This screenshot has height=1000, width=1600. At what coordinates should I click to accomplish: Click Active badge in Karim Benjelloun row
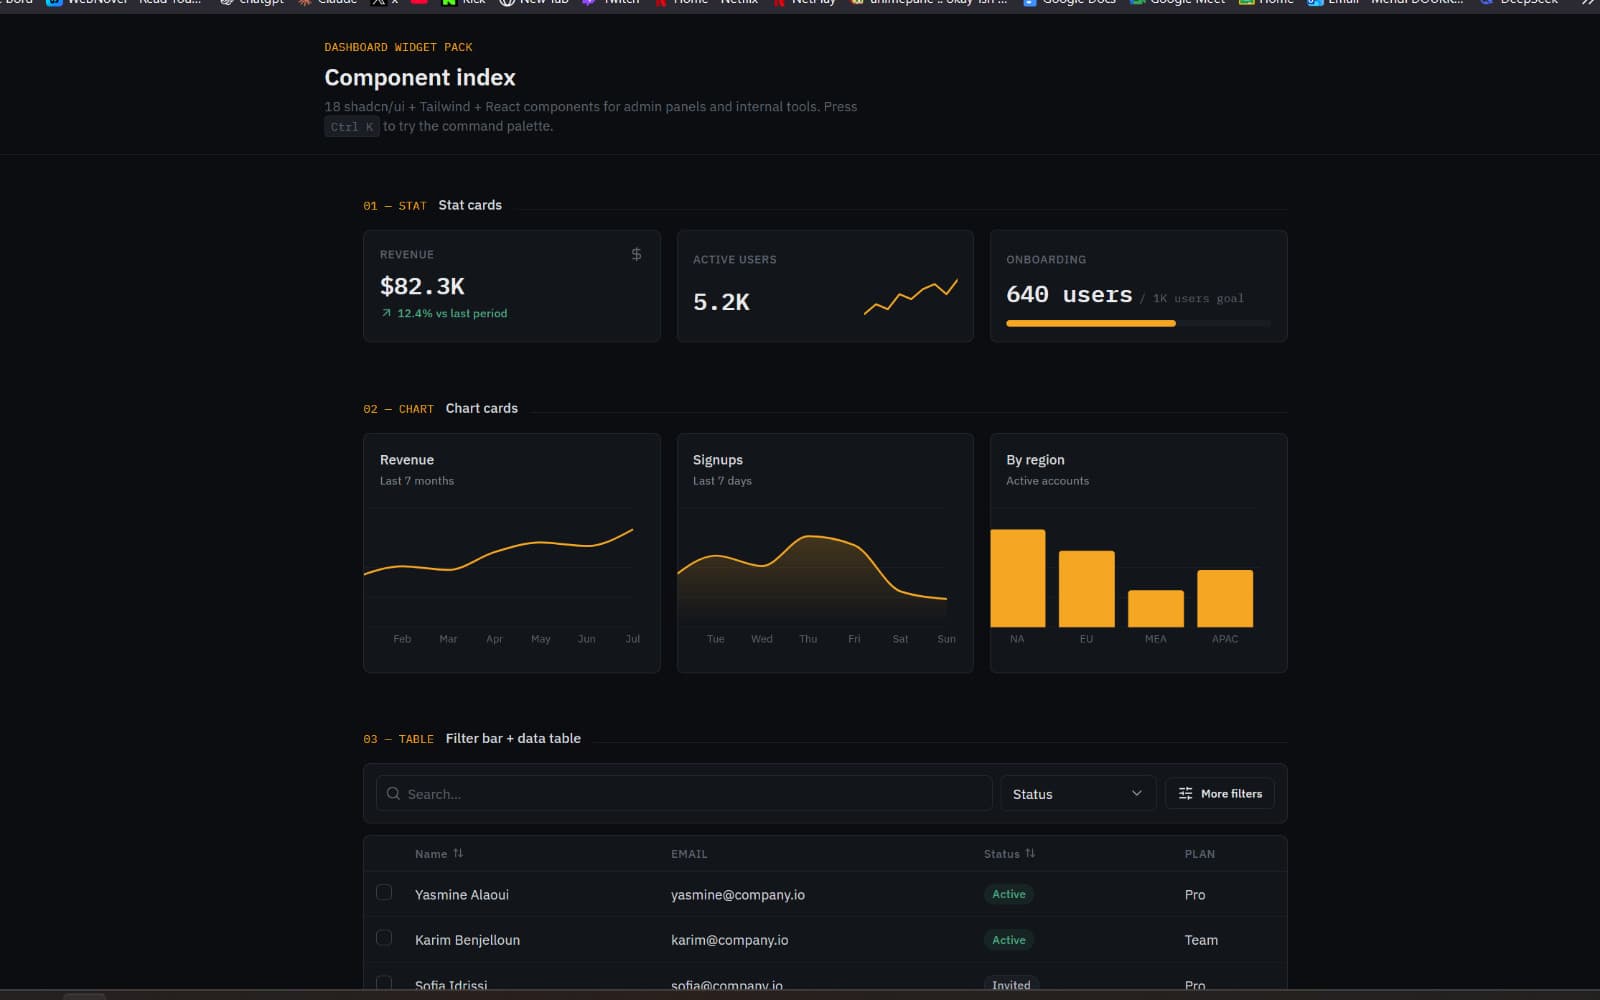point(1008,940)
